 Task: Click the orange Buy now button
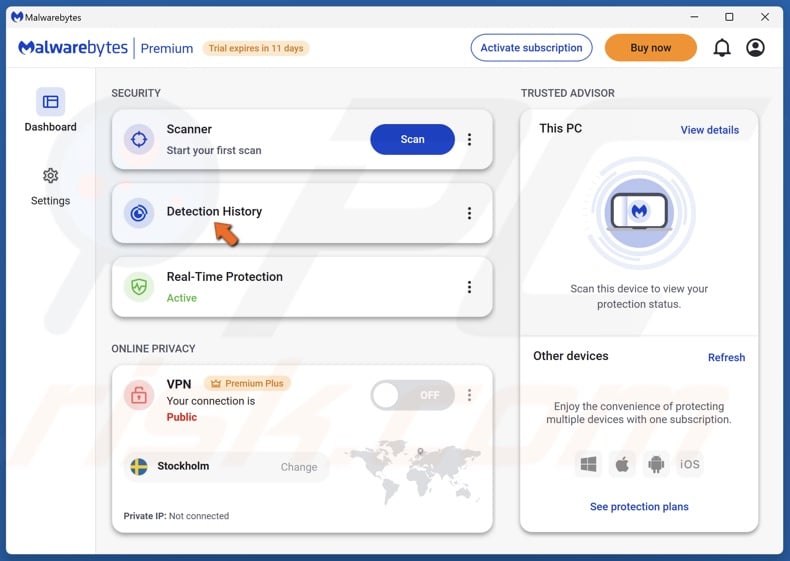click(650, 48)
